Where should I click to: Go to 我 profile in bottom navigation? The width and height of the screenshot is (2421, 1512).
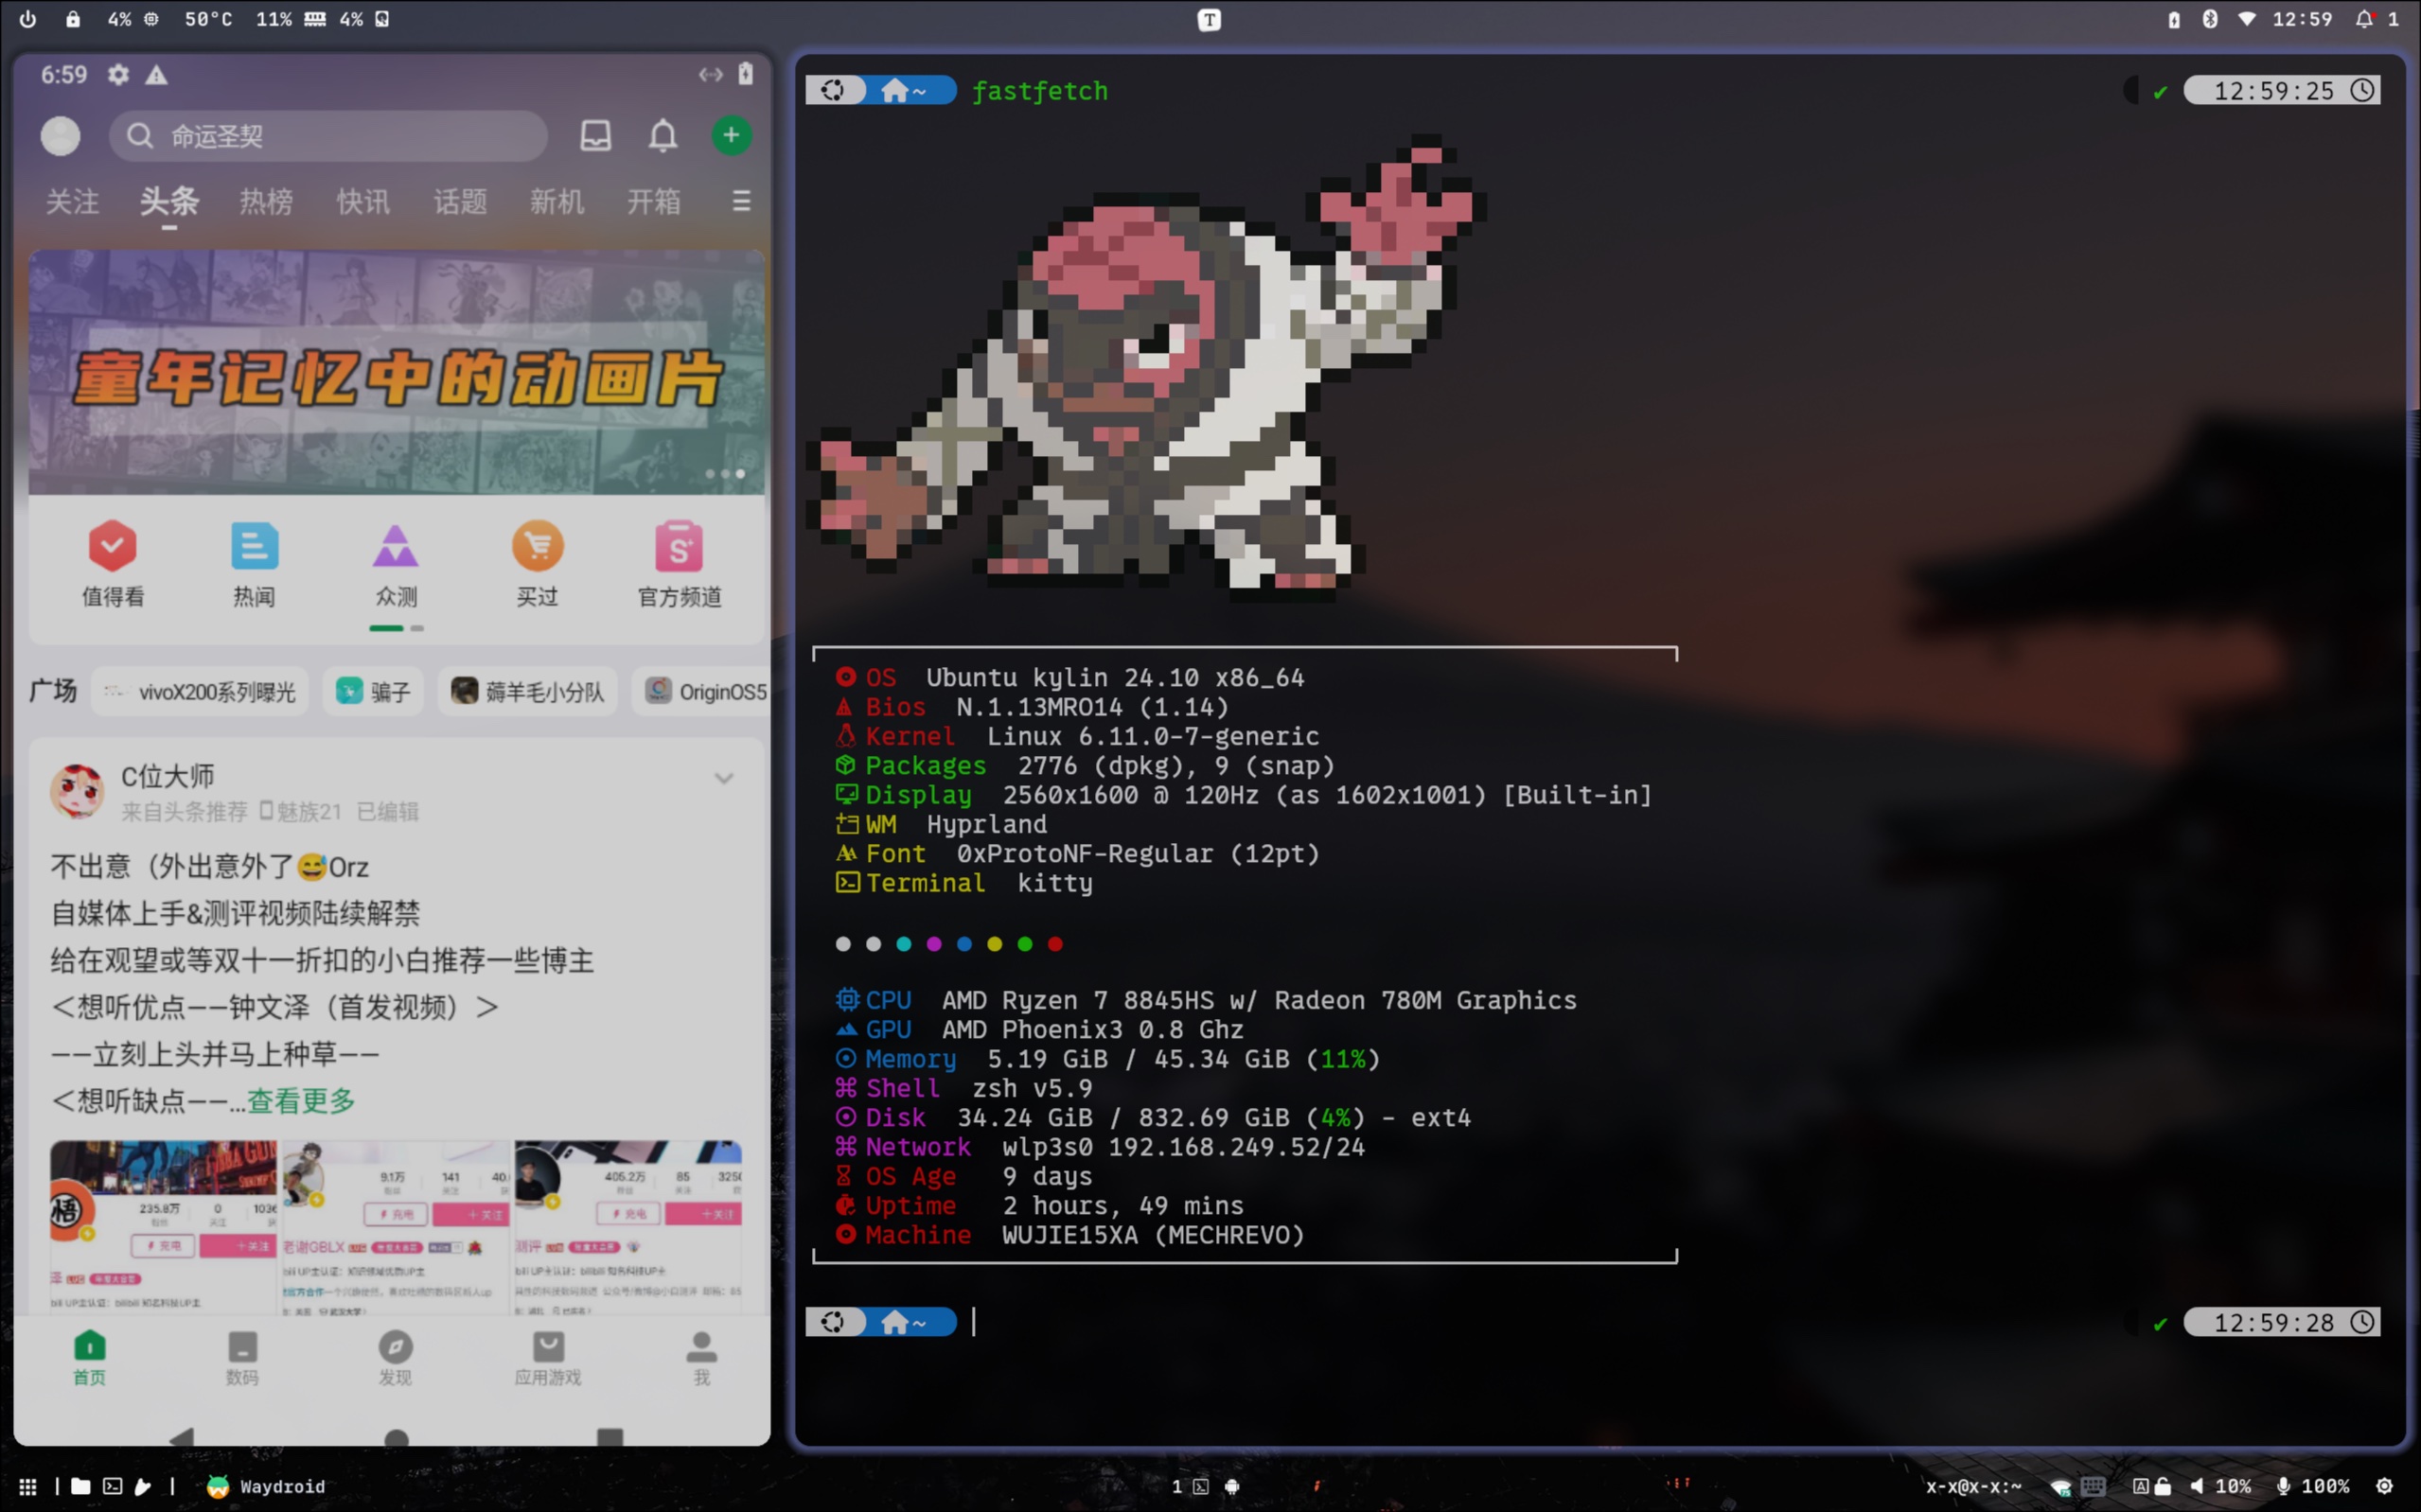[701, 1358]
